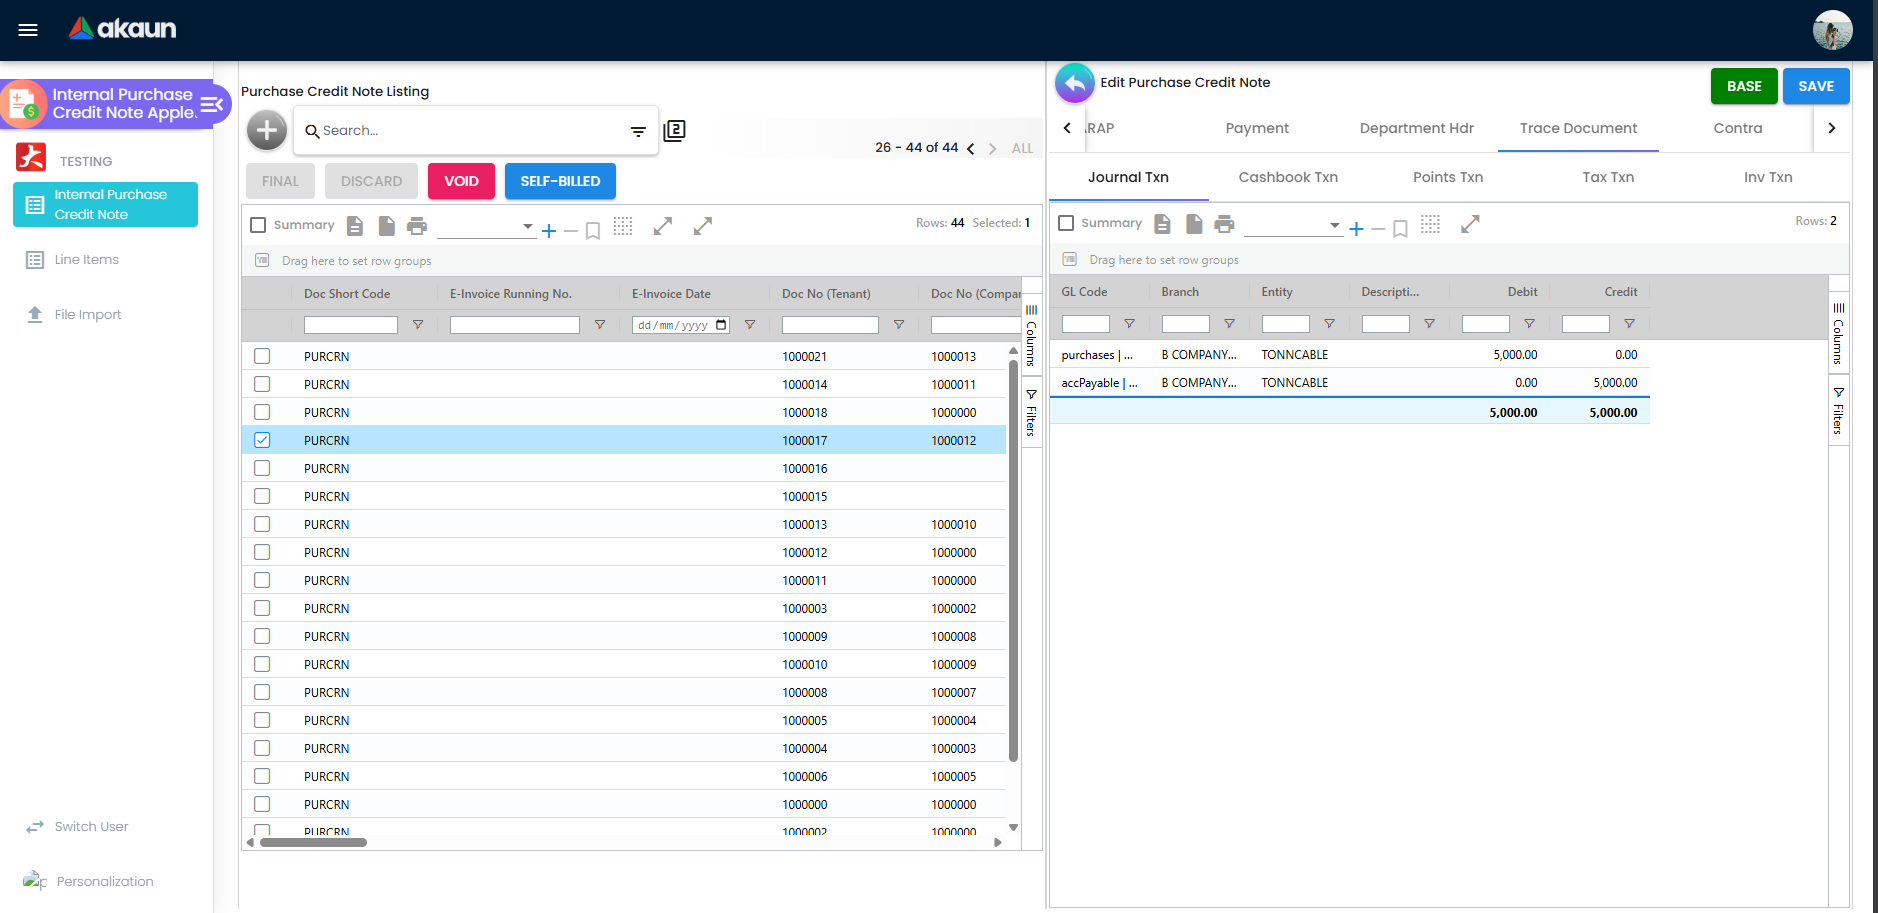Expand the listing panel first arrows icon
This screenshot has height=913, width=1878.
pos(663,226)
